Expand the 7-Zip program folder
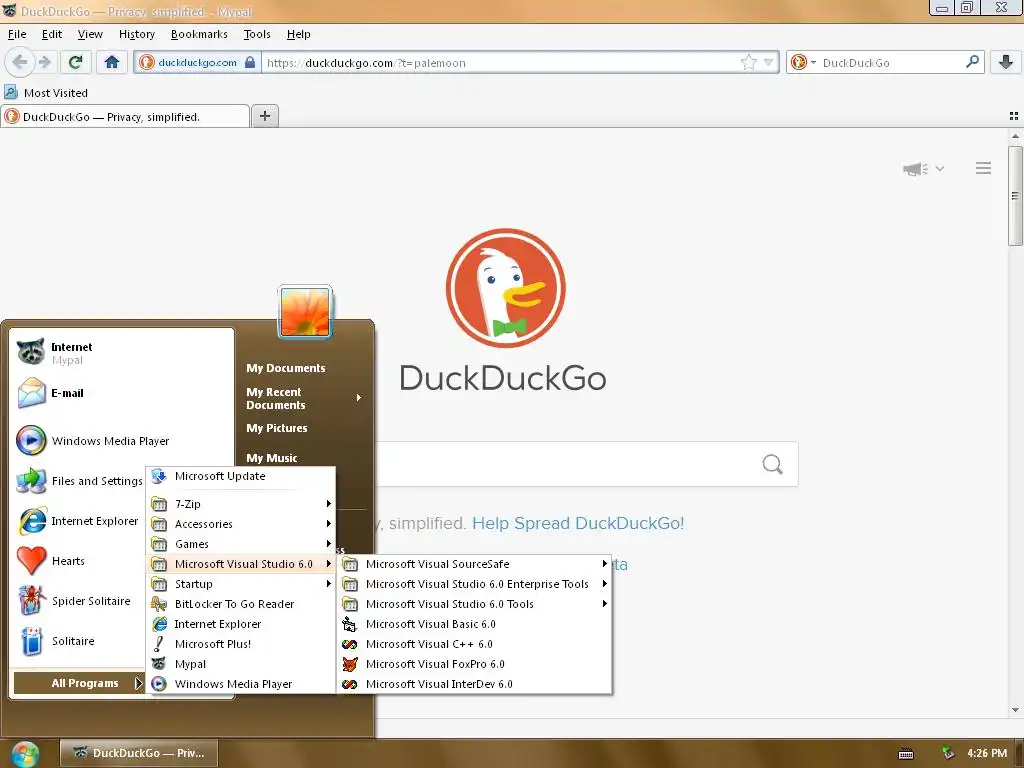 pos(241,504)
